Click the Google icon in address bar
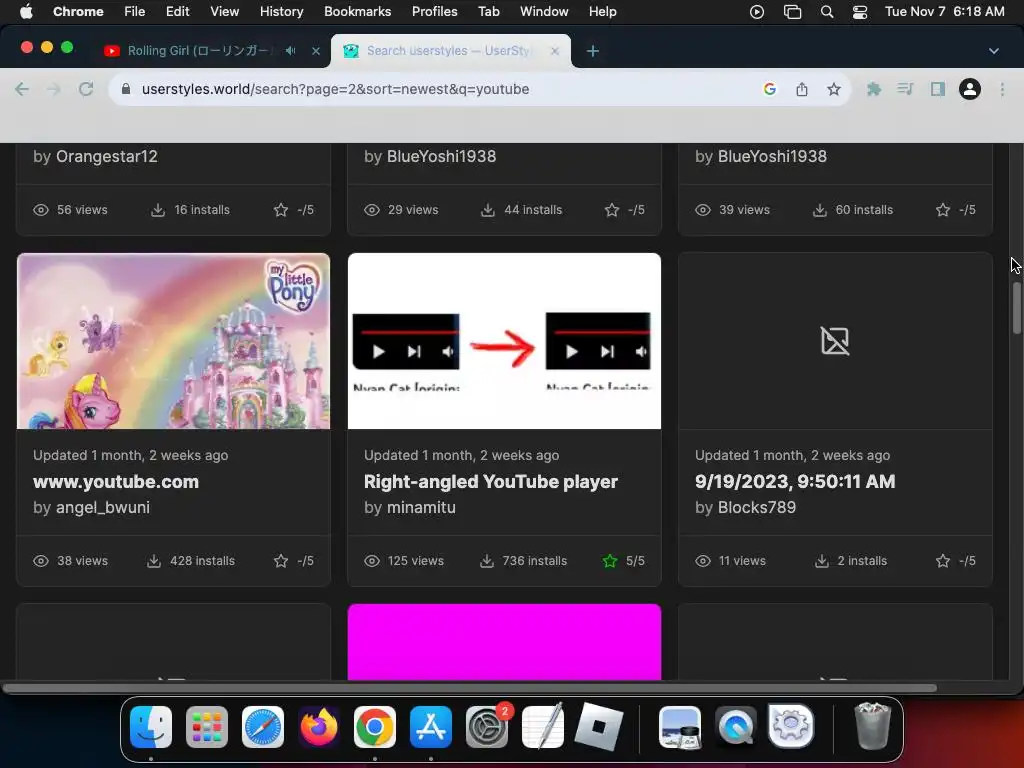This screenshot has height=768, width=1024. (770, 89)
